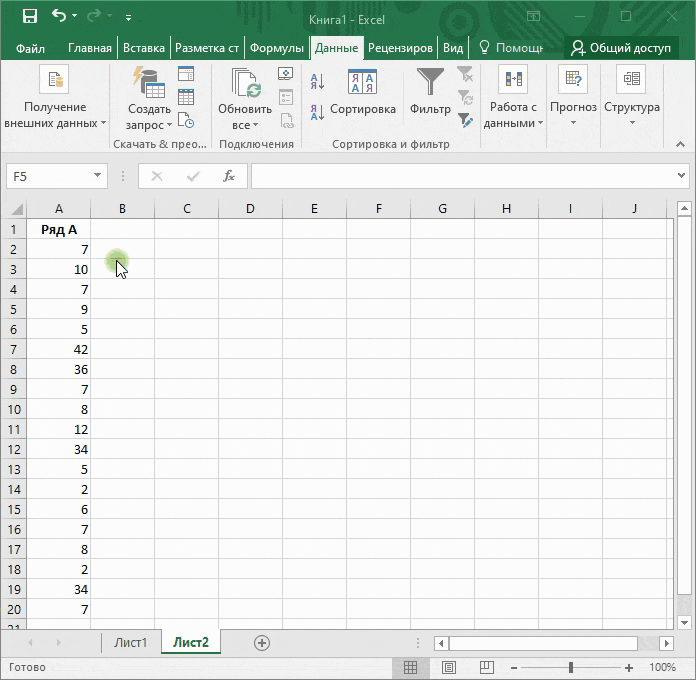The width and height of the screenshot is (696, 680).
Task: Open the Файл tab
Action: point(30,48)
